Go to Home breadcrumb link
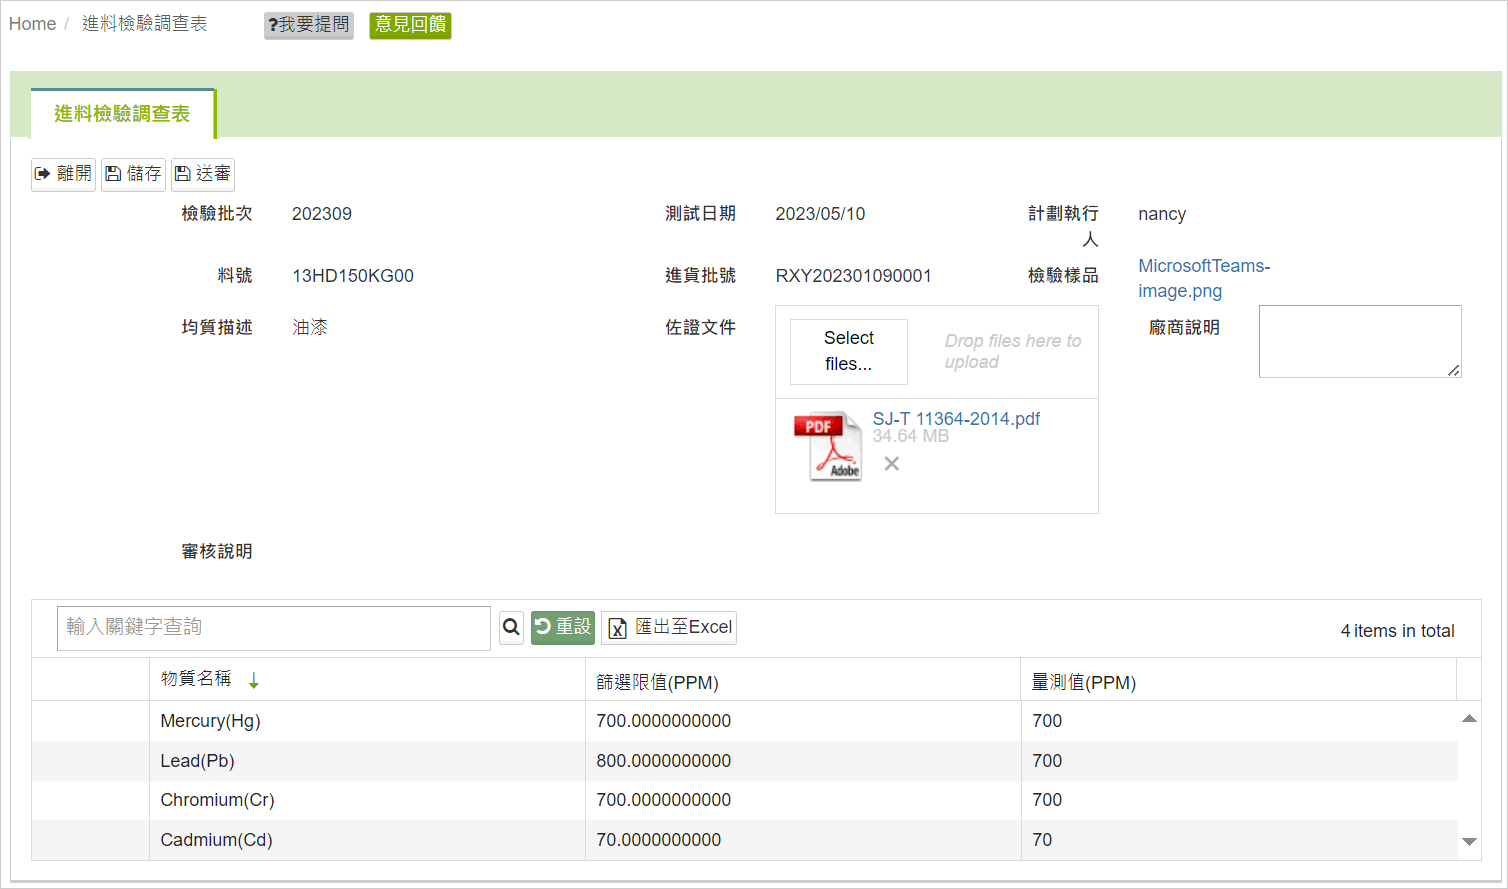1508x889 pixels. pos(32,24)
